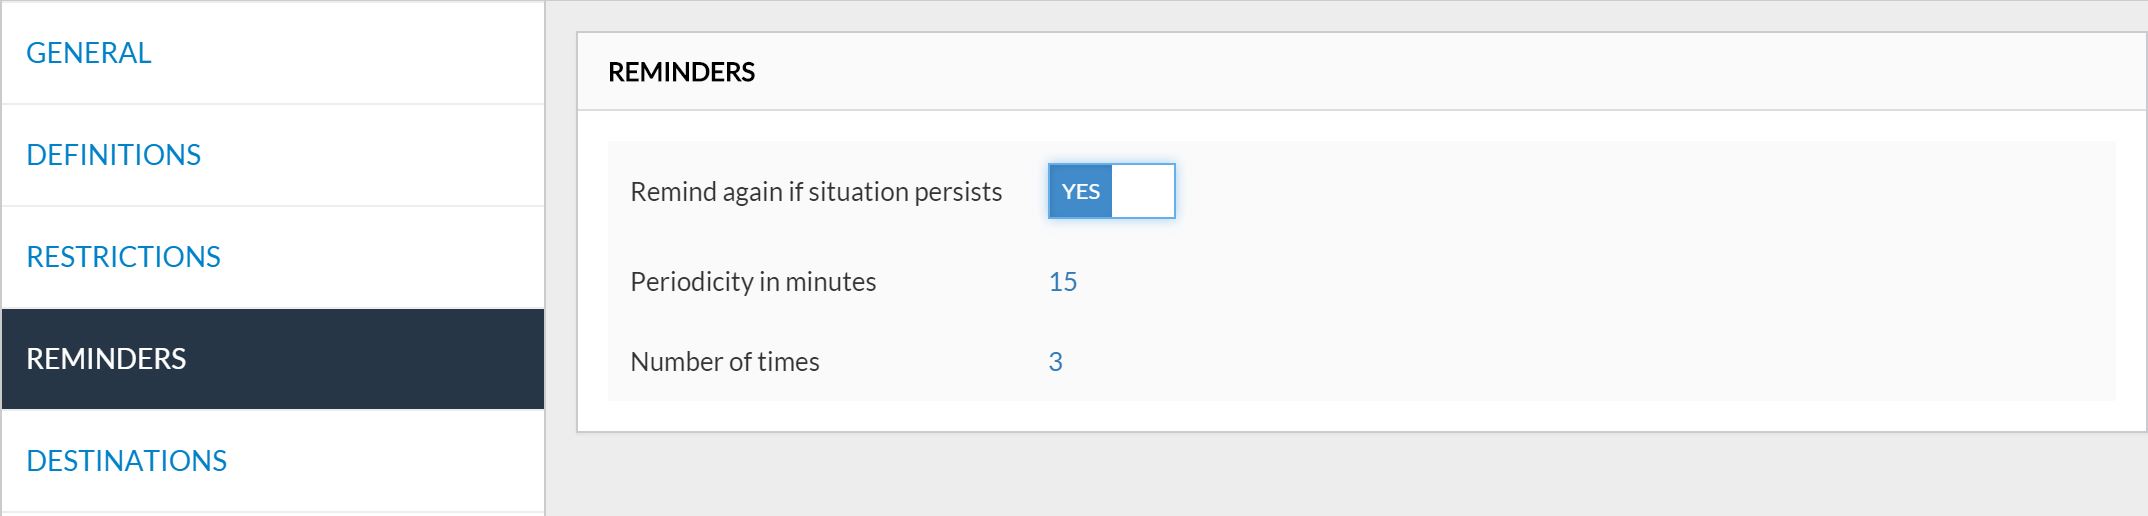Viewport: 2148px width, 516px height.
Task: Open the DESTINATIONS tab
Action: coord(126,461)
